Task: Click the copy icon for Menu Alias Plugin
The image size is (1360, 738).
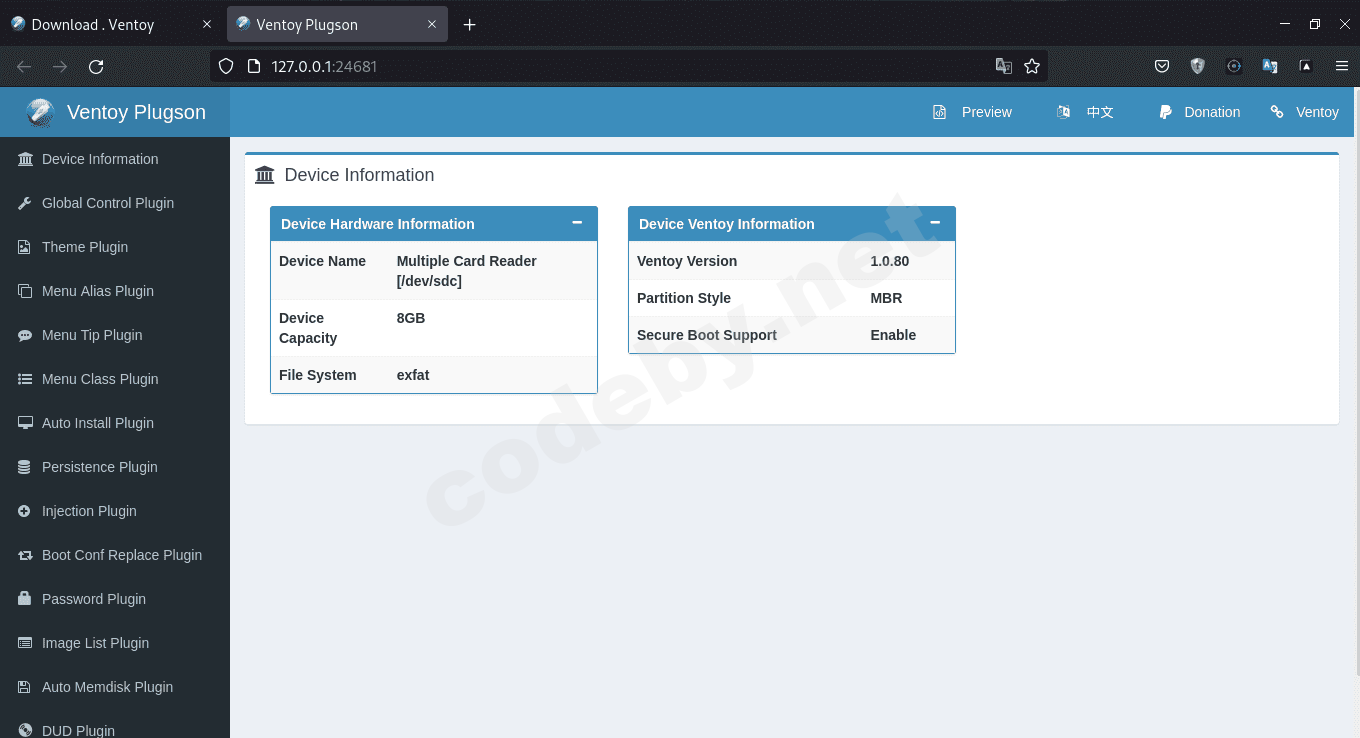Action: [x=25, y=291]
